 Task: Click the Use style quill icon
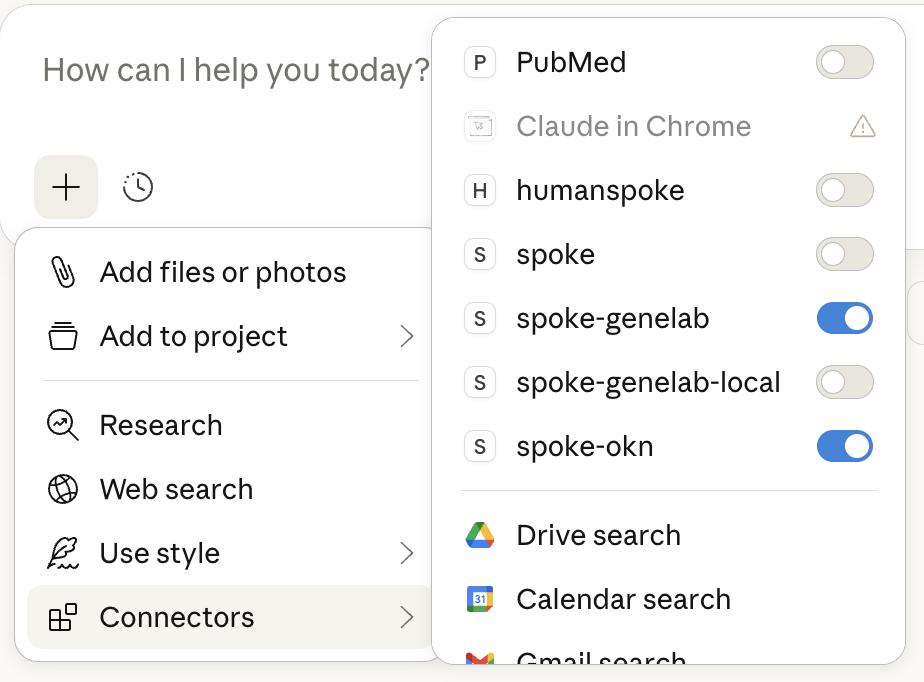click(x=62, y=553)
